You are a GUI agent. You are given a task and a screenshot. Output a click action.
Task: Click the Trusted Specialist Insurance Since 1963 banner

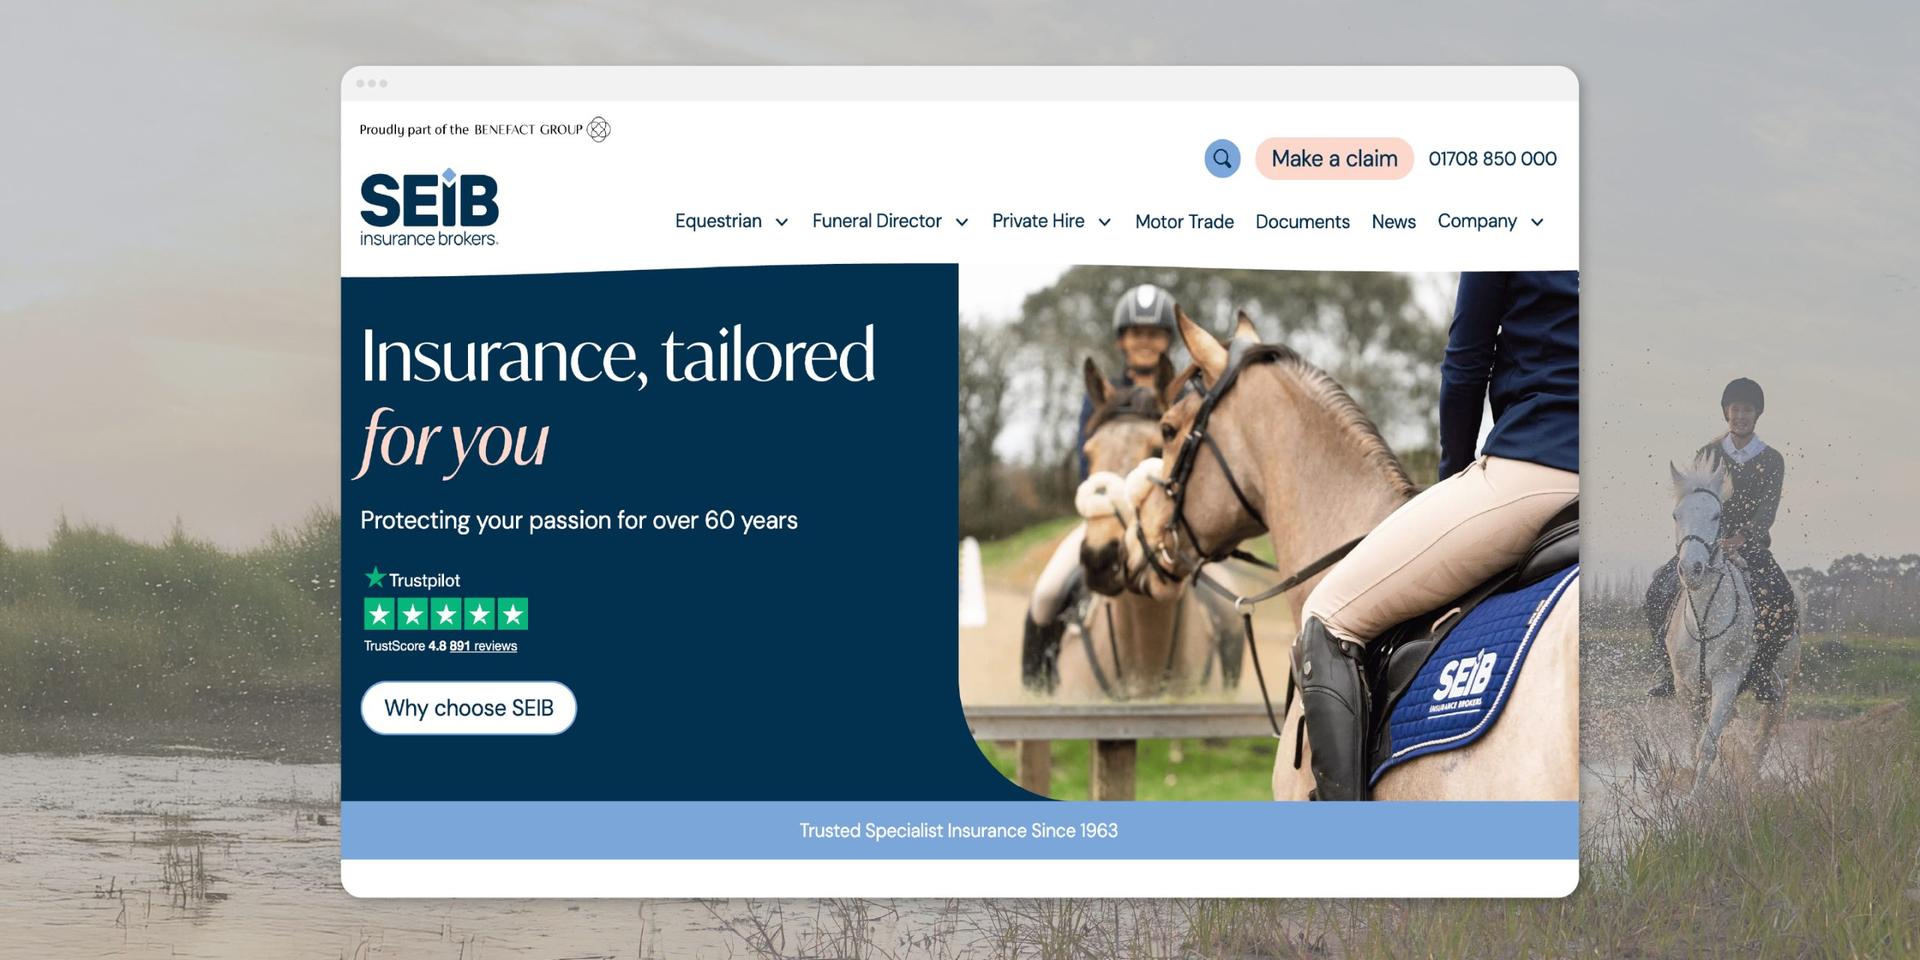959,830
